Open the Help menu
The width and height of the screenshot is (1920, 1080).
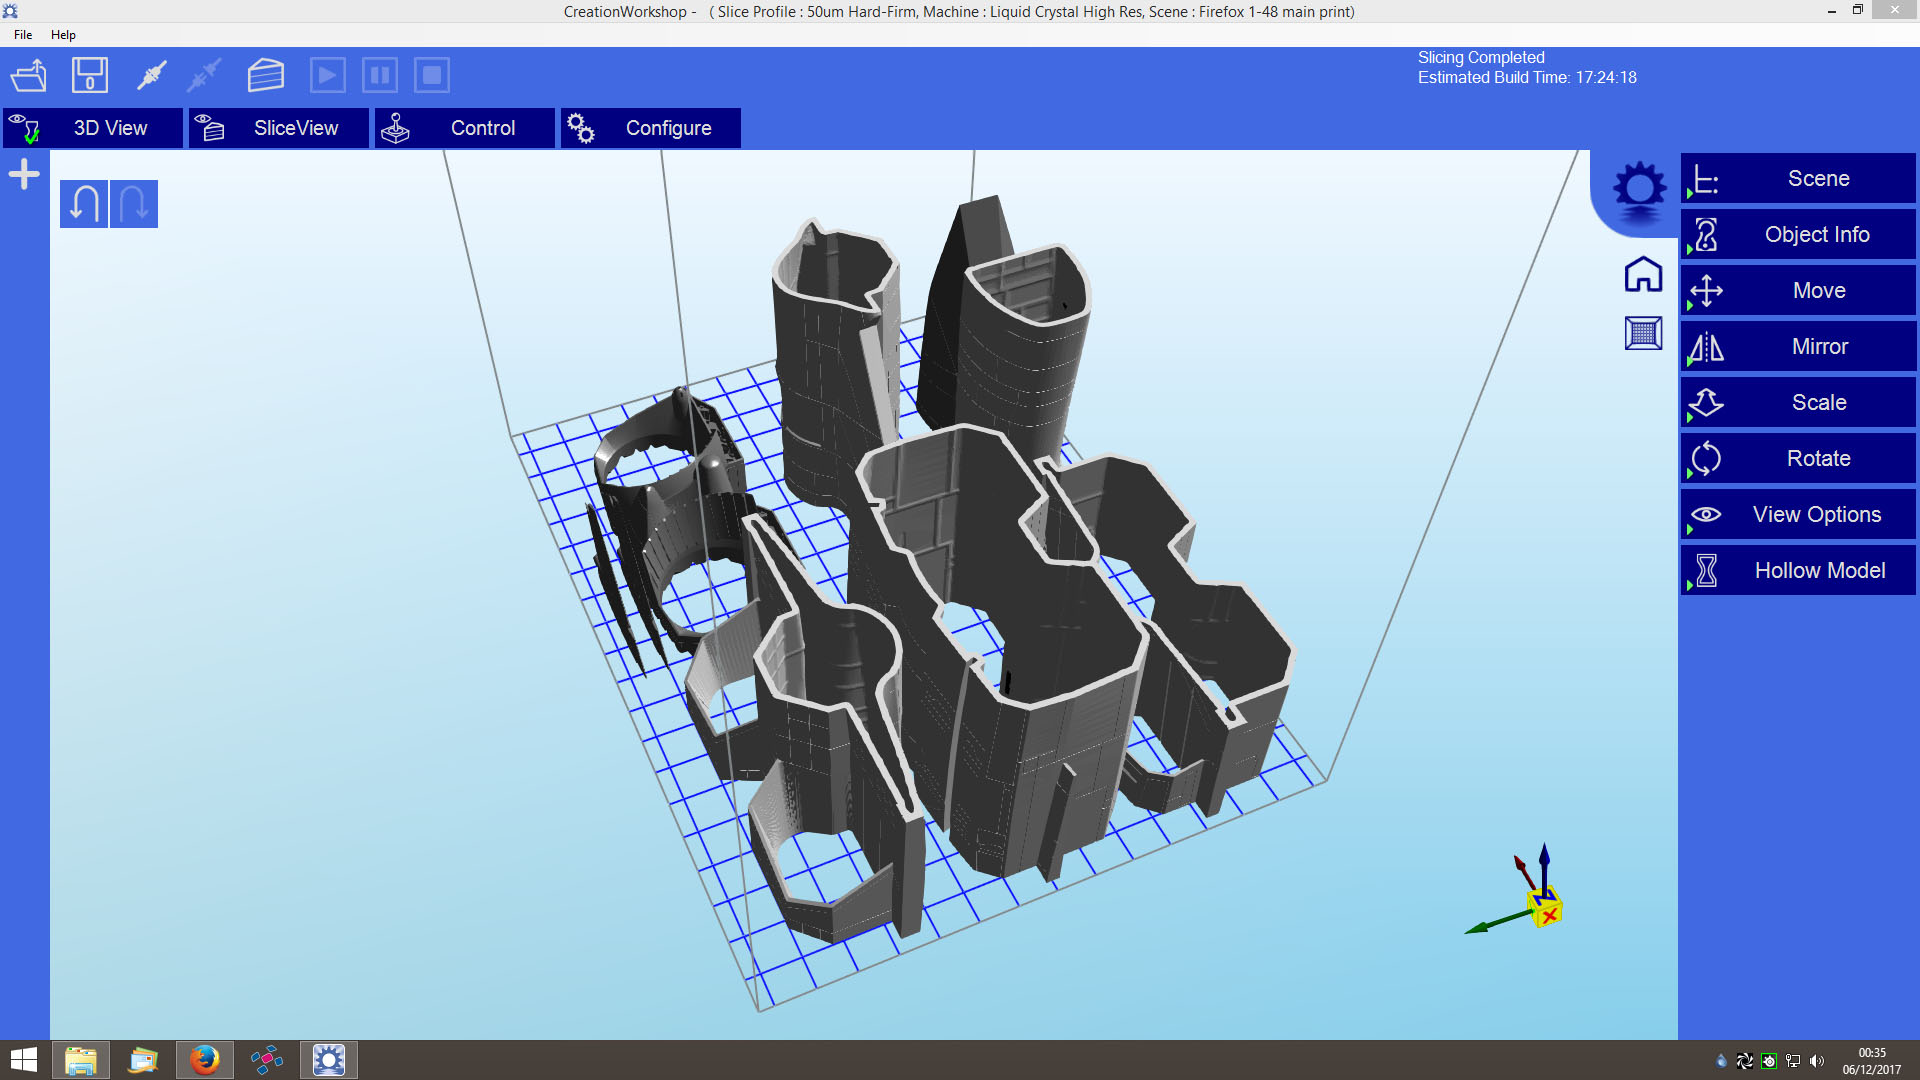[x=63, y=34]
